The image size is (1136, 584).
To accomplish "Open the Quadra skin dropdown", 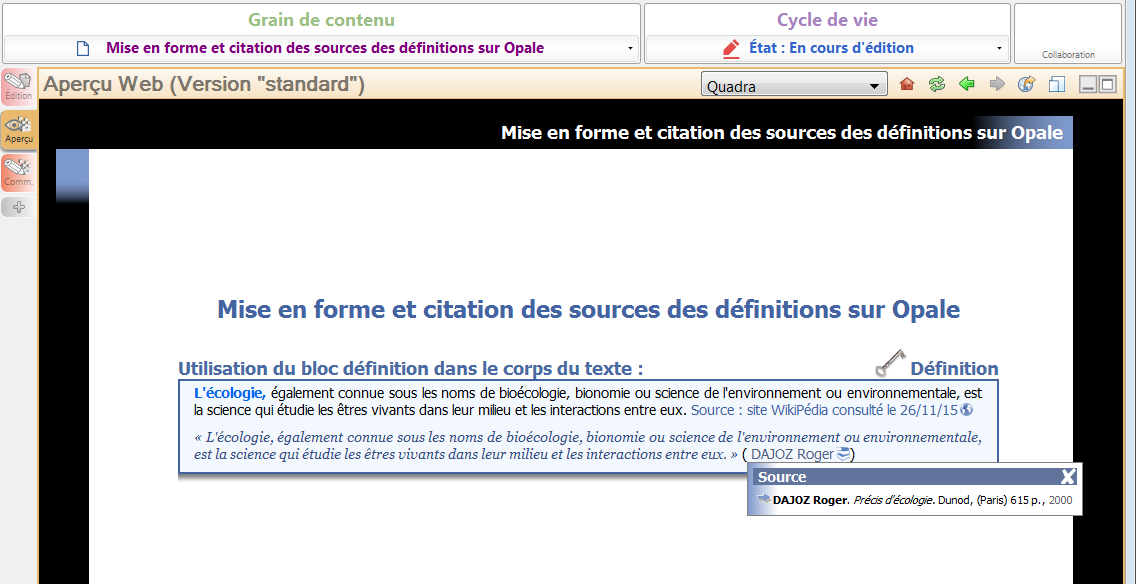I will pos(794,85).
